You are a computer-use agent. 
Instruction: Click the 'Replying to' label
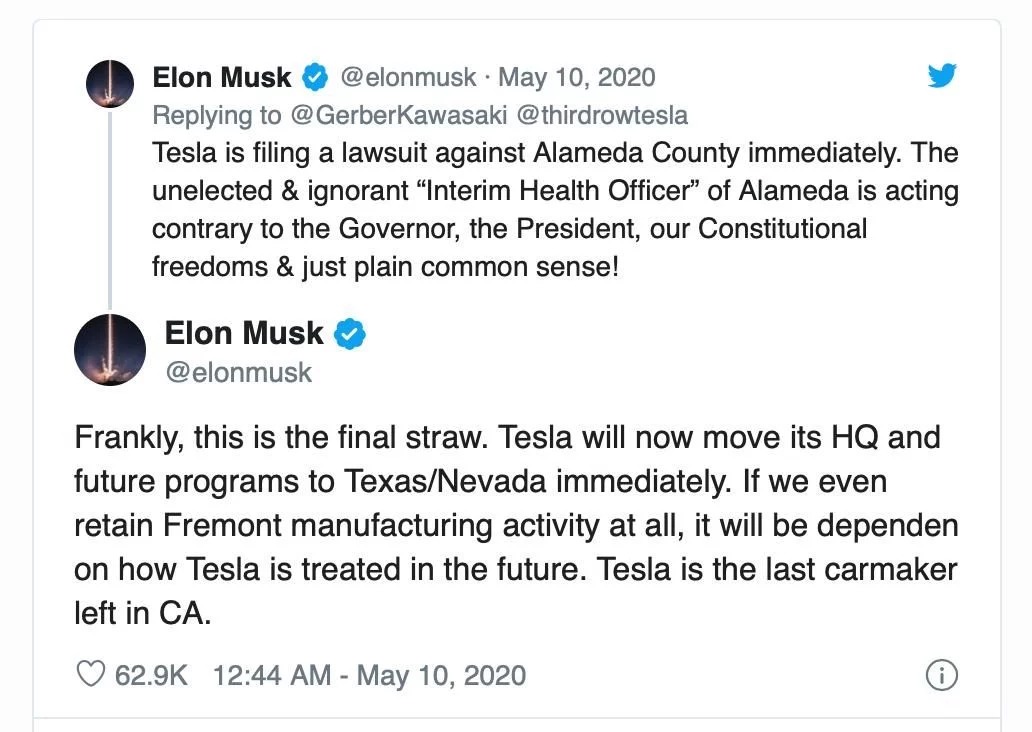[x=216, y=115]
